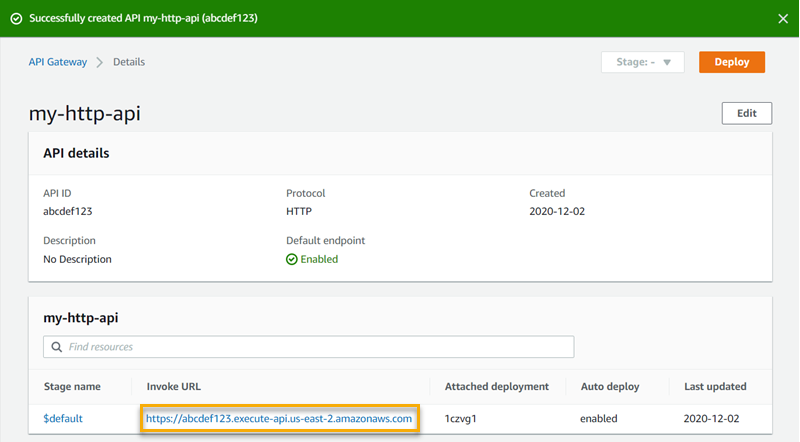Click the success checkmark icon in banner
800x442 pixels.
16,19
